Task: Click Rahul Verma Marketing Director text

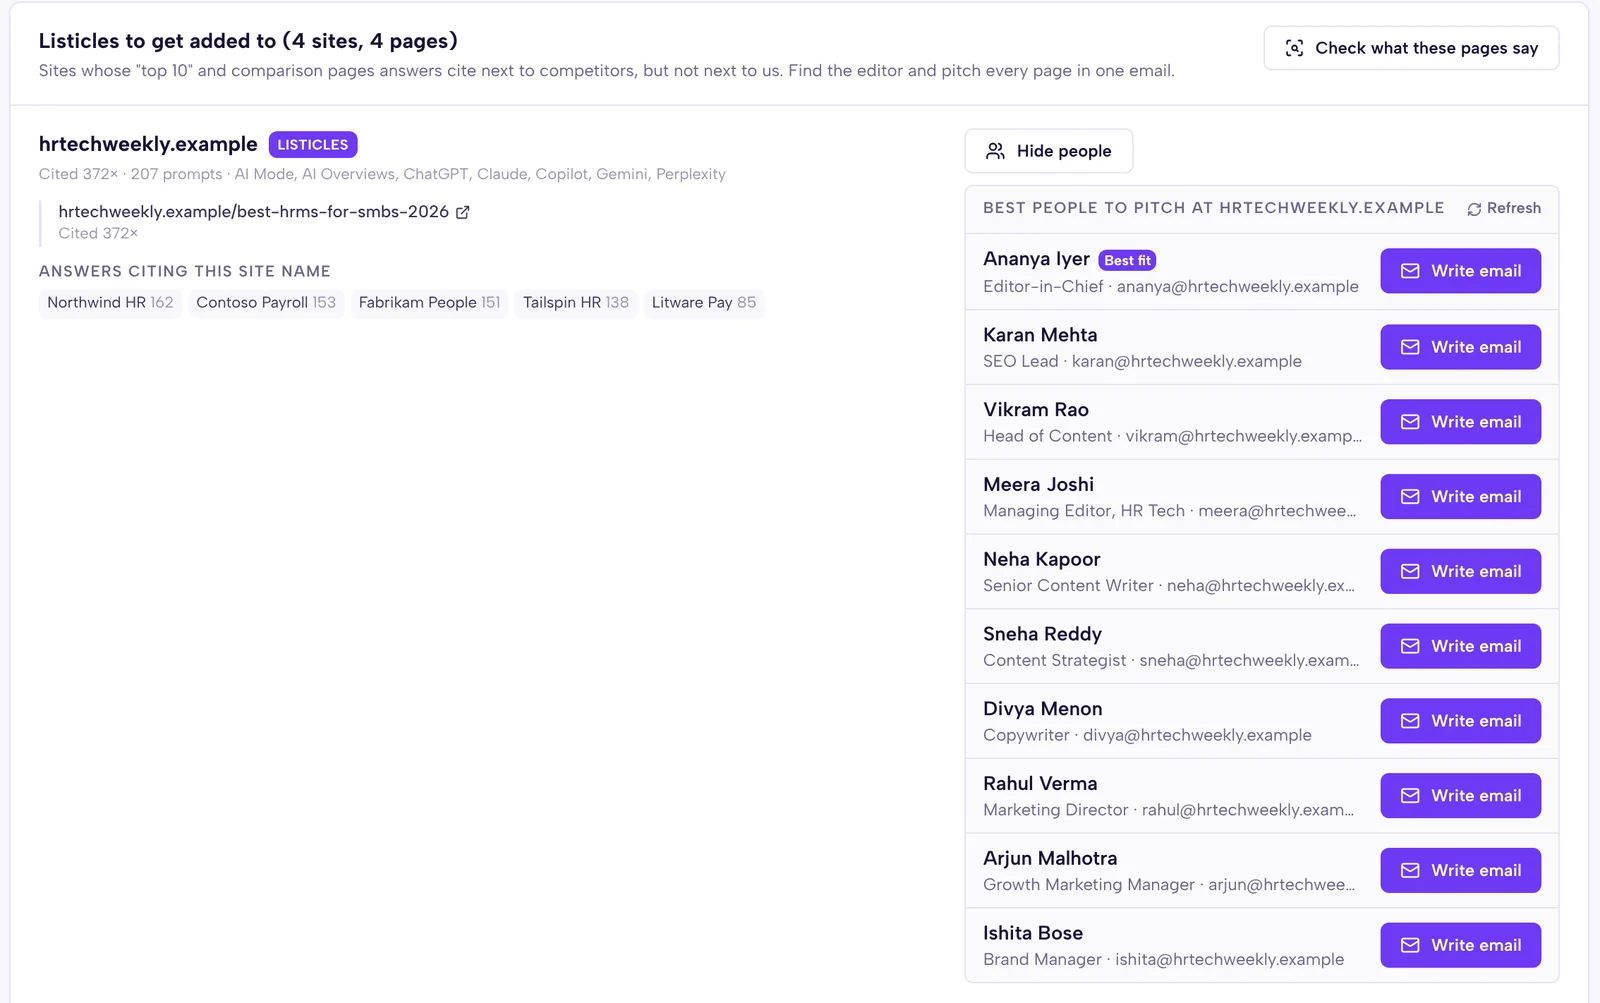Action: [1168, 810]
